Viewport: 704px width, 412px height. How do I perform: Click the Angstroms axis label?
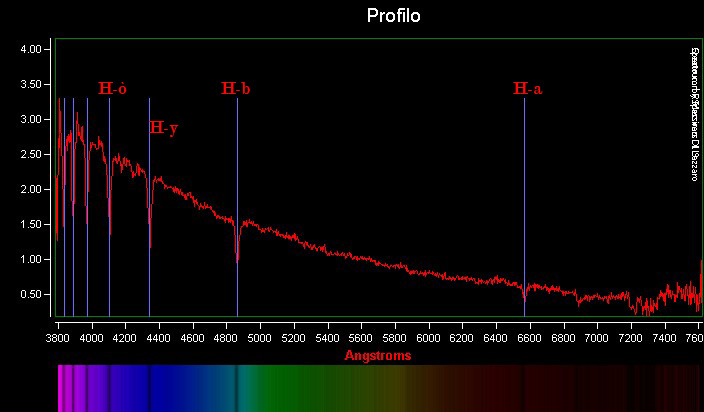(378, 355)
